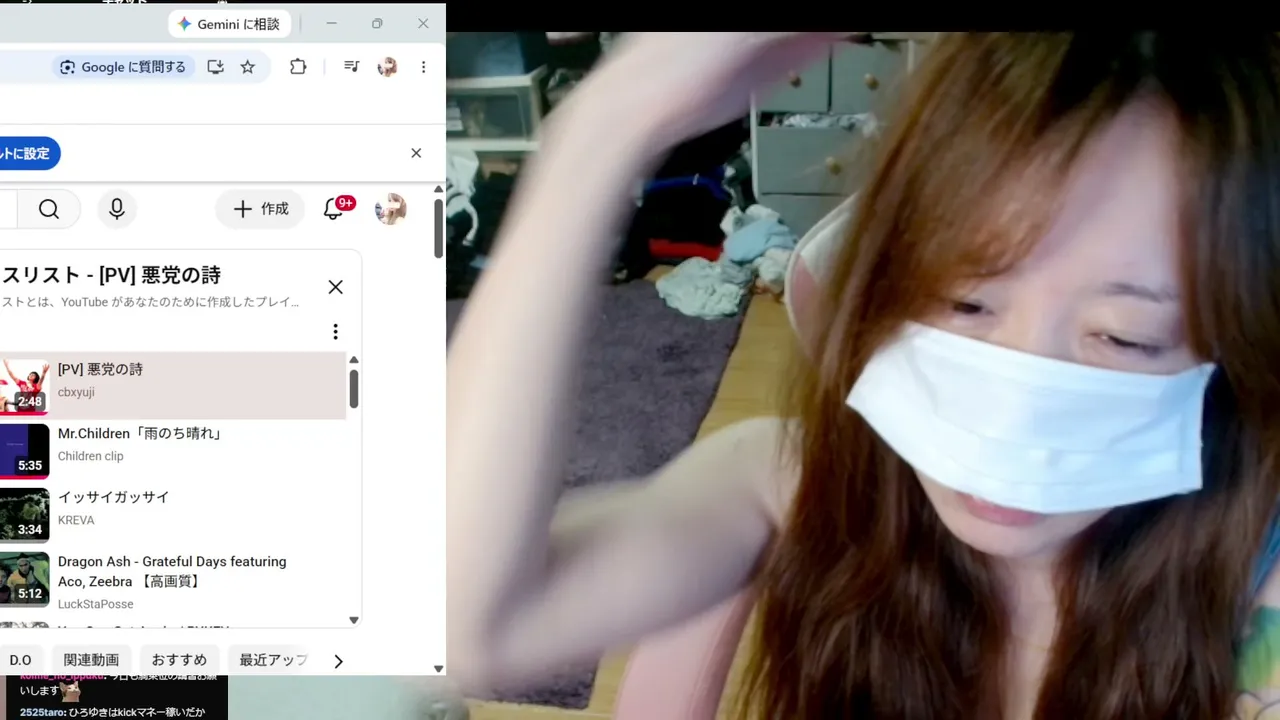This screenshot has height=720, width=1280.
Task: Play イッサイガッサイ from the playlist
Action: pos(173,515)
